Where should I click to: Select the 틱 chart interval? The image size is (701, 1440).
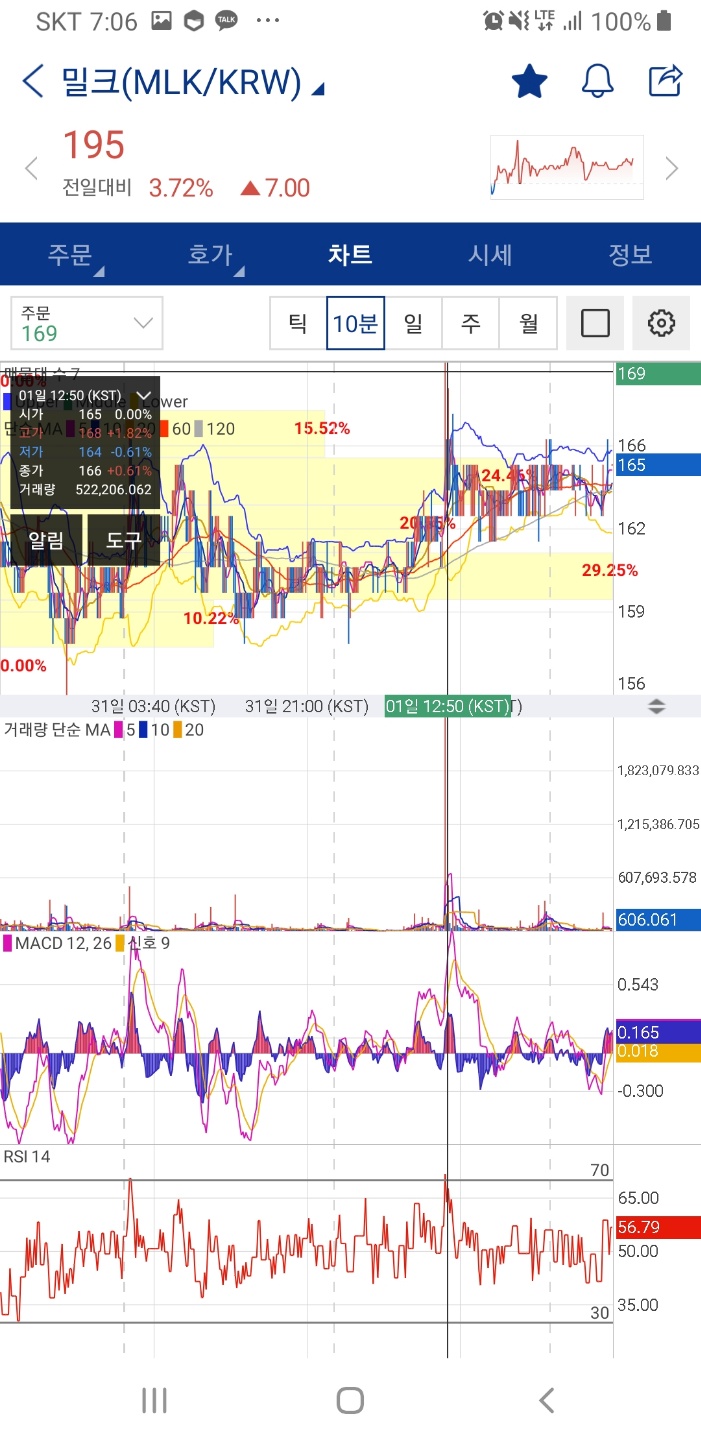(x=298, y=323)
